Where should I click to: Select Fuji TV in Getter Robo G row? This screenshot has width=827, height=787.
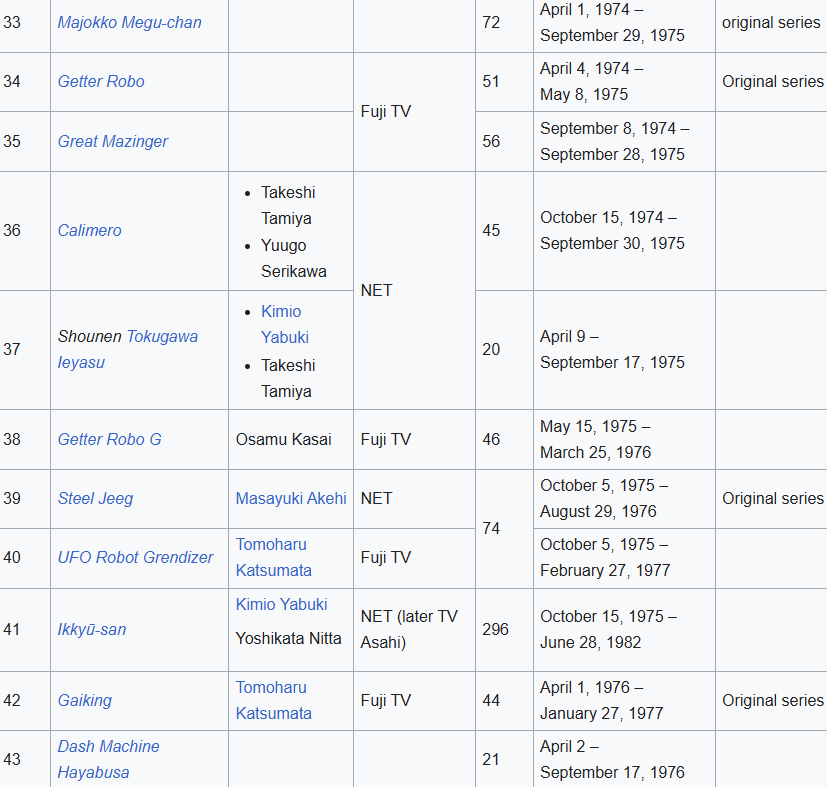(386, 439)
